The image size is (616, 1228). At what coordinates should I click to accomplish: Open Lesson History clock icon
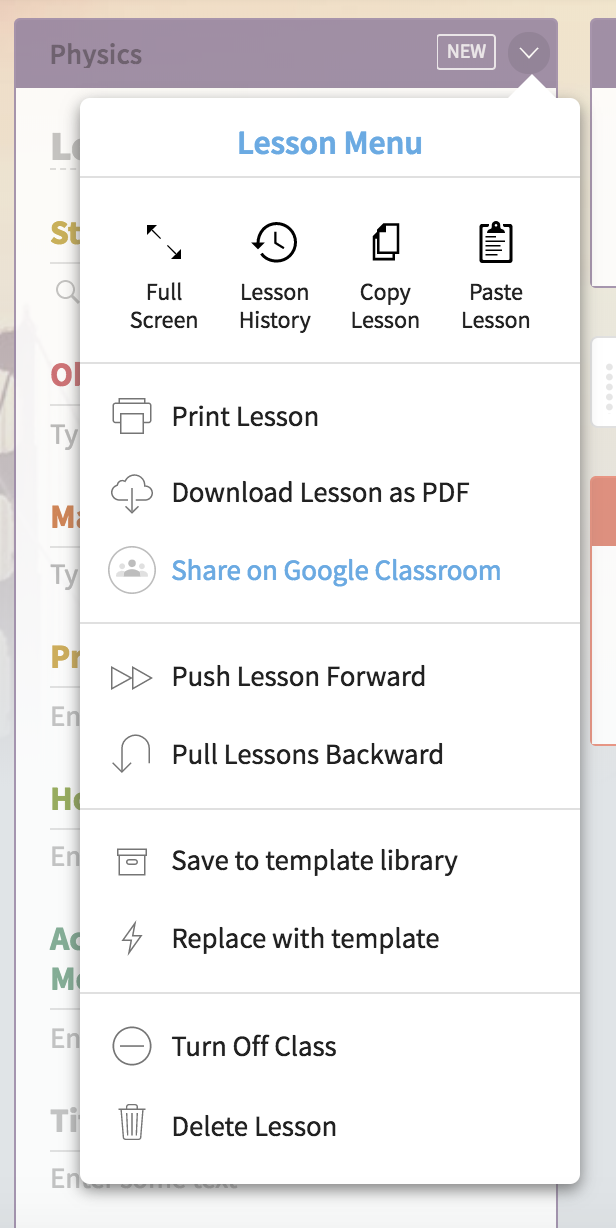click(274, 242)
